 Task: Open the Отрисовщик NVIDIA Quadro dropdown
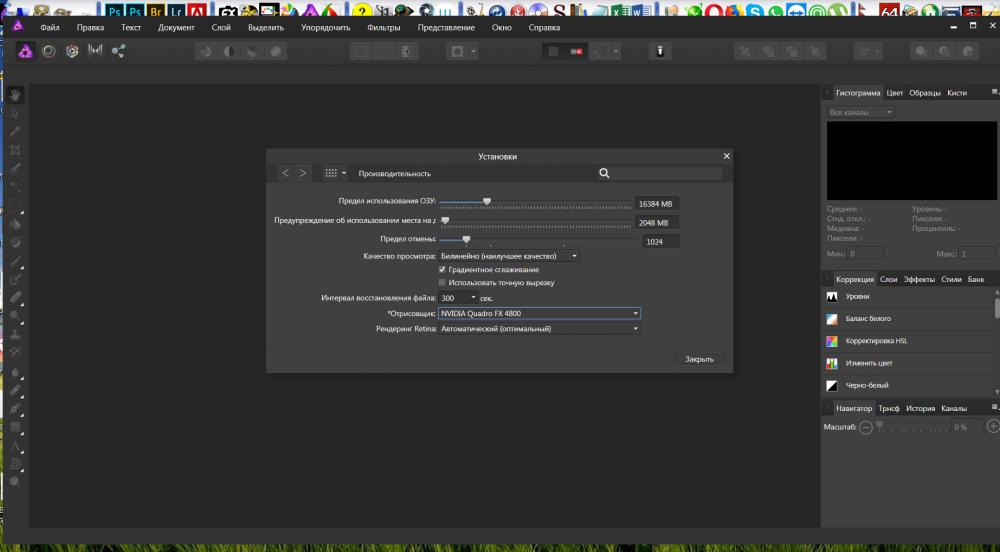[539, 314]
